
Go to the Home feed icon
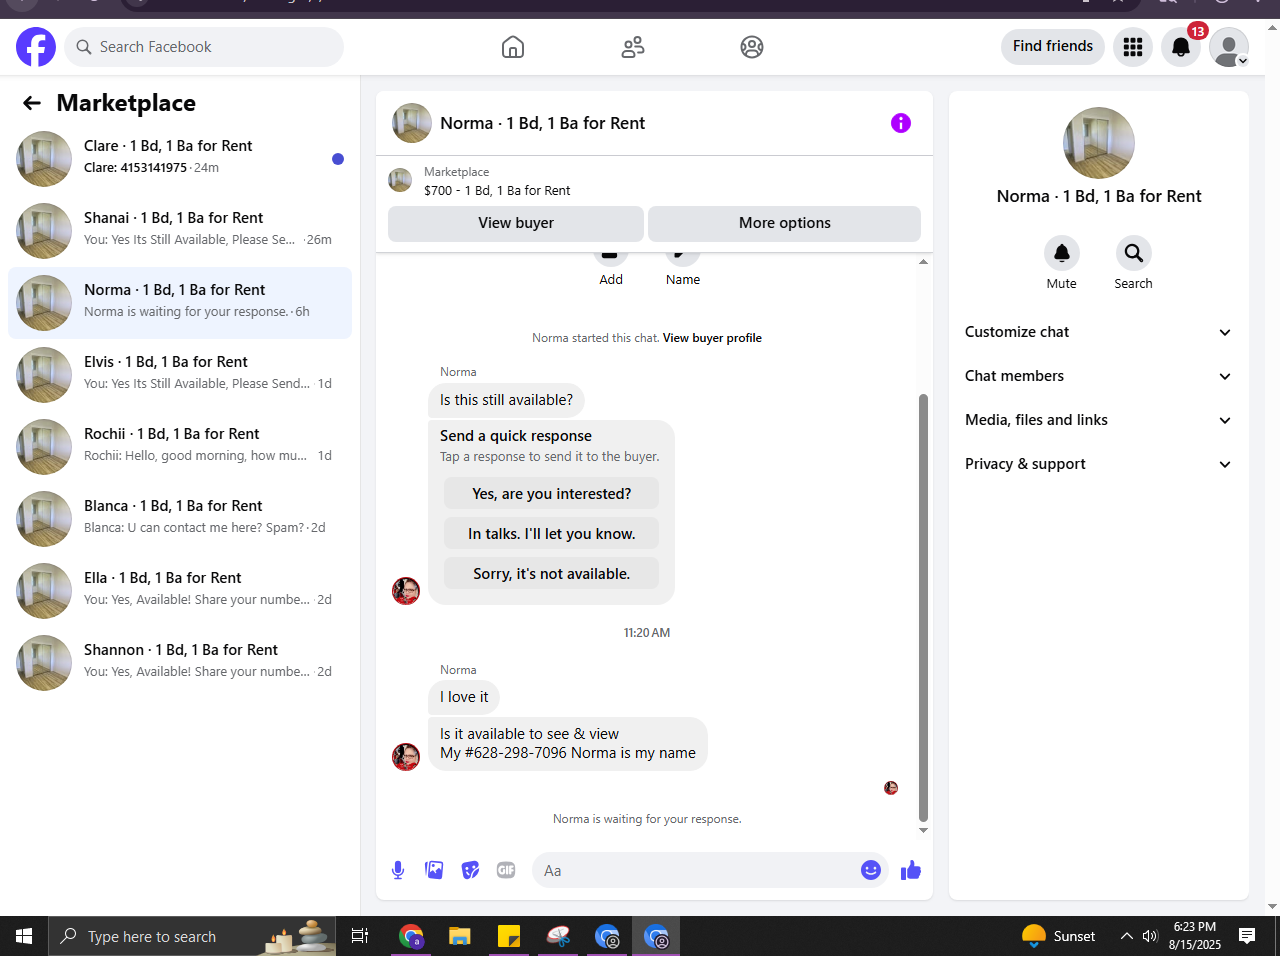pyautogui.click(x=513, y=47)
